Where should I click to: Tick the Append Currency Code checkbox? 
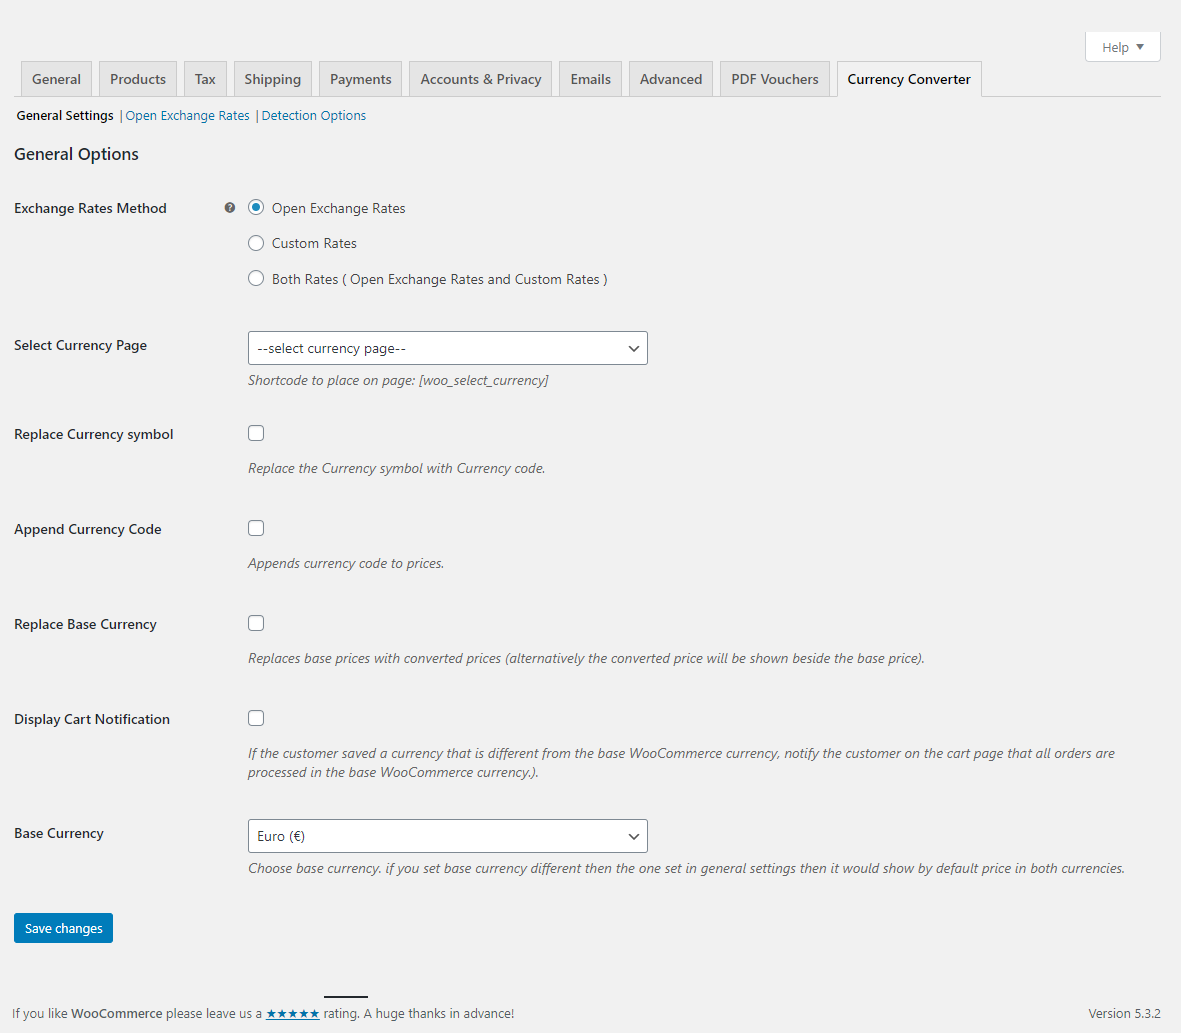click(256, 528)
